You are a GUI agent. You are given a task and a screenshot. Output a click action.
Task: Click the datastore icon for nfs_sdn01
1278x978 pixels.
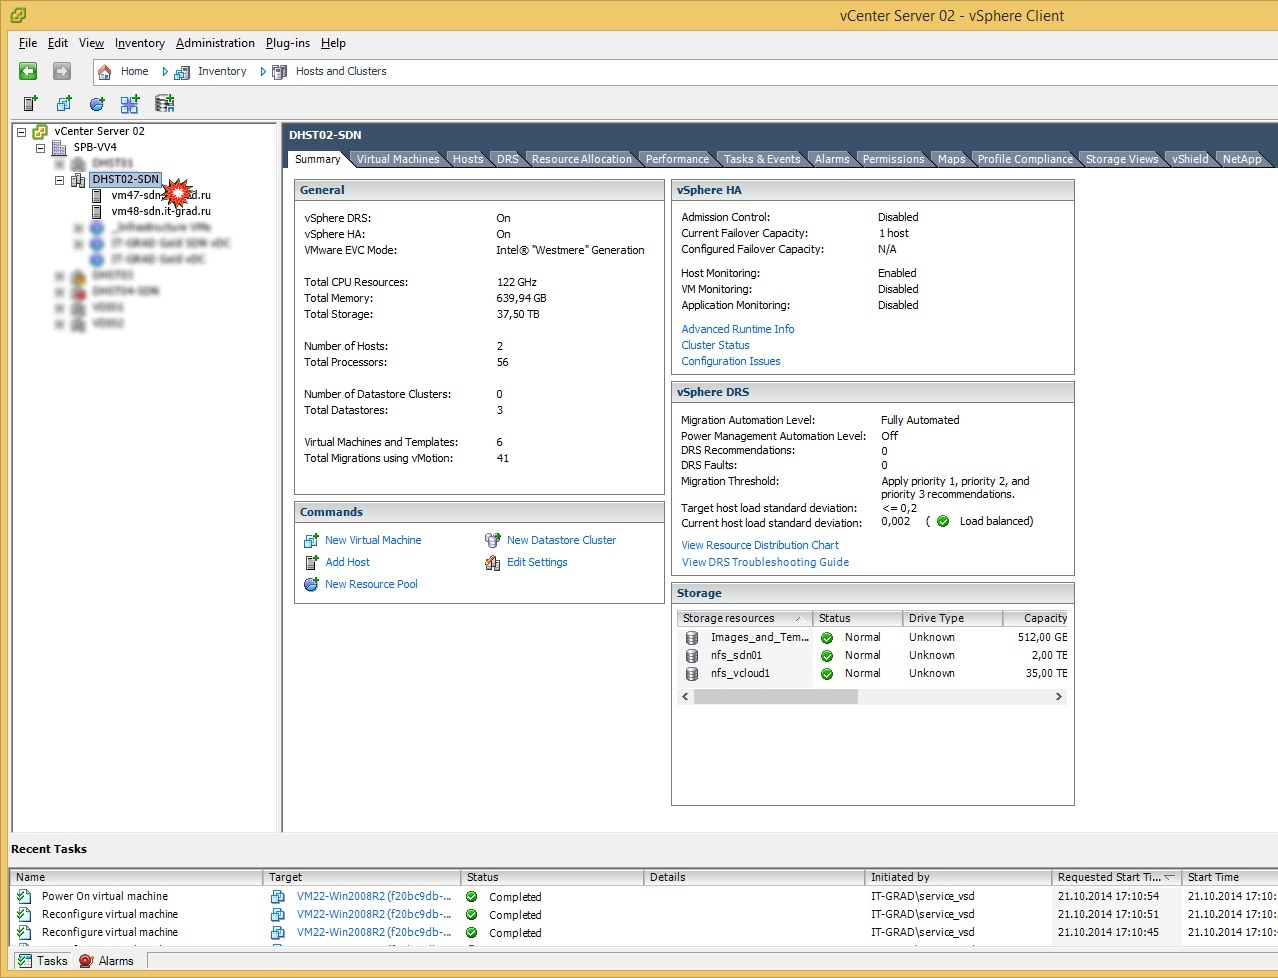691,656
